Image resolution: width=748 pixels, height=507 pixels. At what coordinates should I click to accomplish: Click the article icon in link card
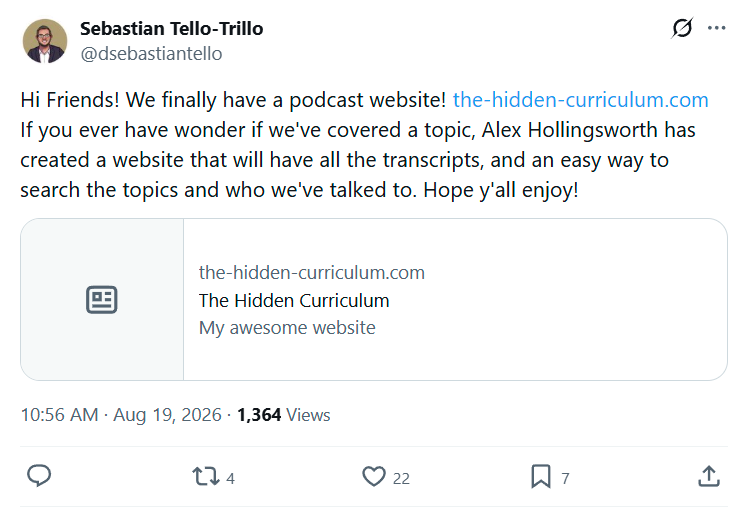pos(102,300)
